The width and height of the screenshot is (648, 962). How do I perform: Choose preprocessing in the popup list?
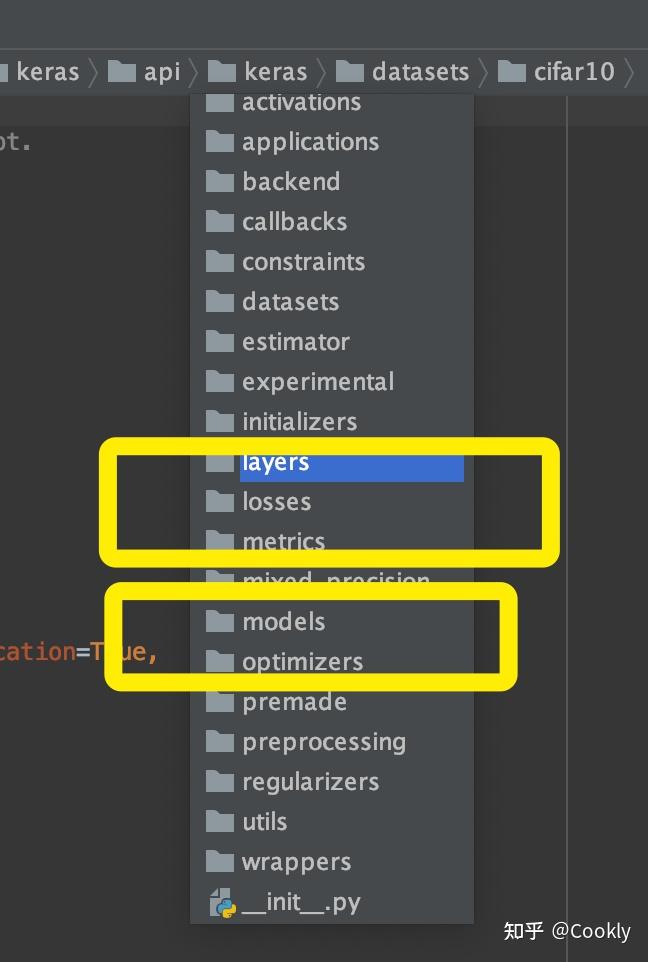(x=332, y=742)
